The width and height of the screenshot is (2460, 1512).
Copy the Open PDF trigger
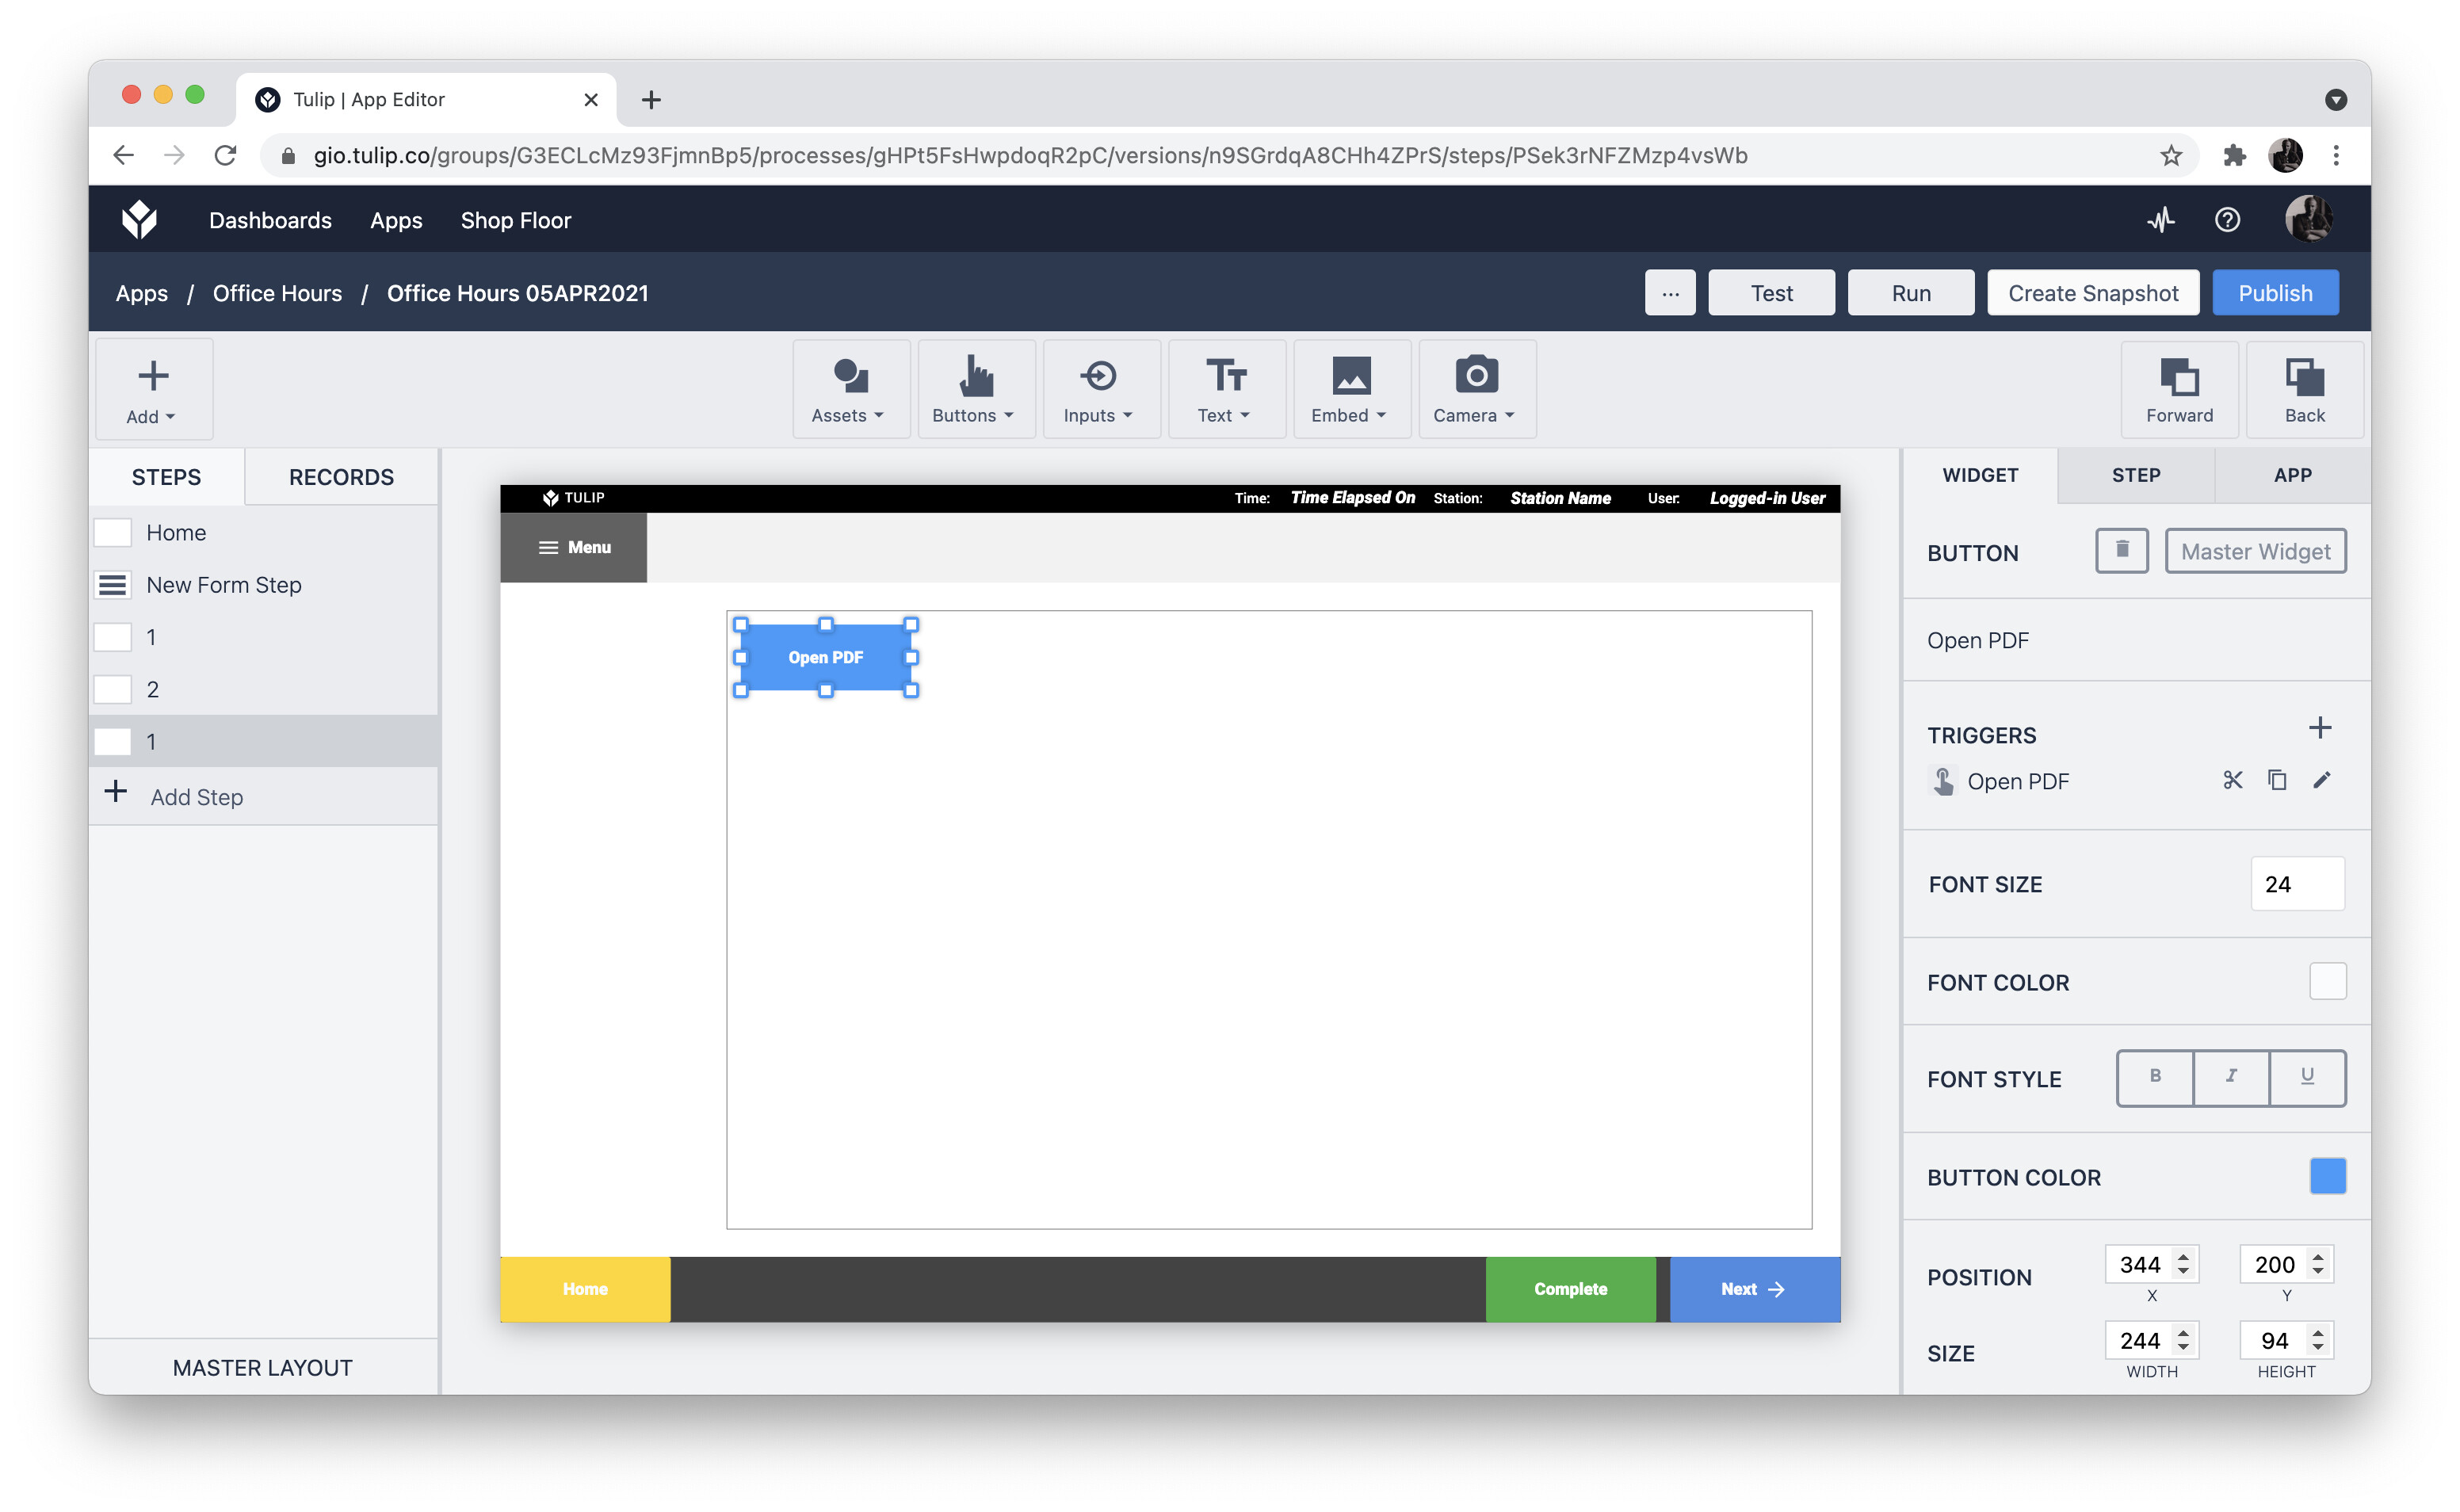click(2277, 781)
